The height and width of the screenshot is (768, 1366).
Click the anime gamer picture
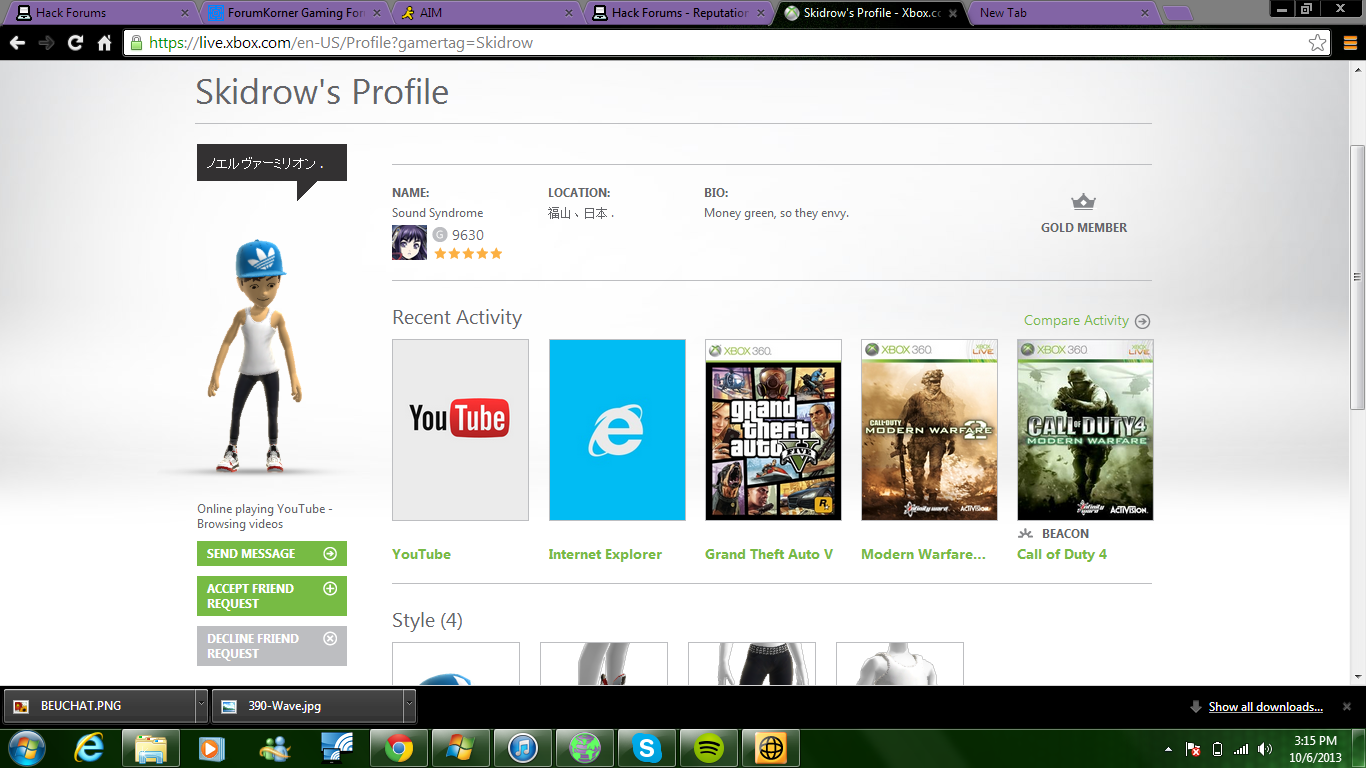[409, 242]
